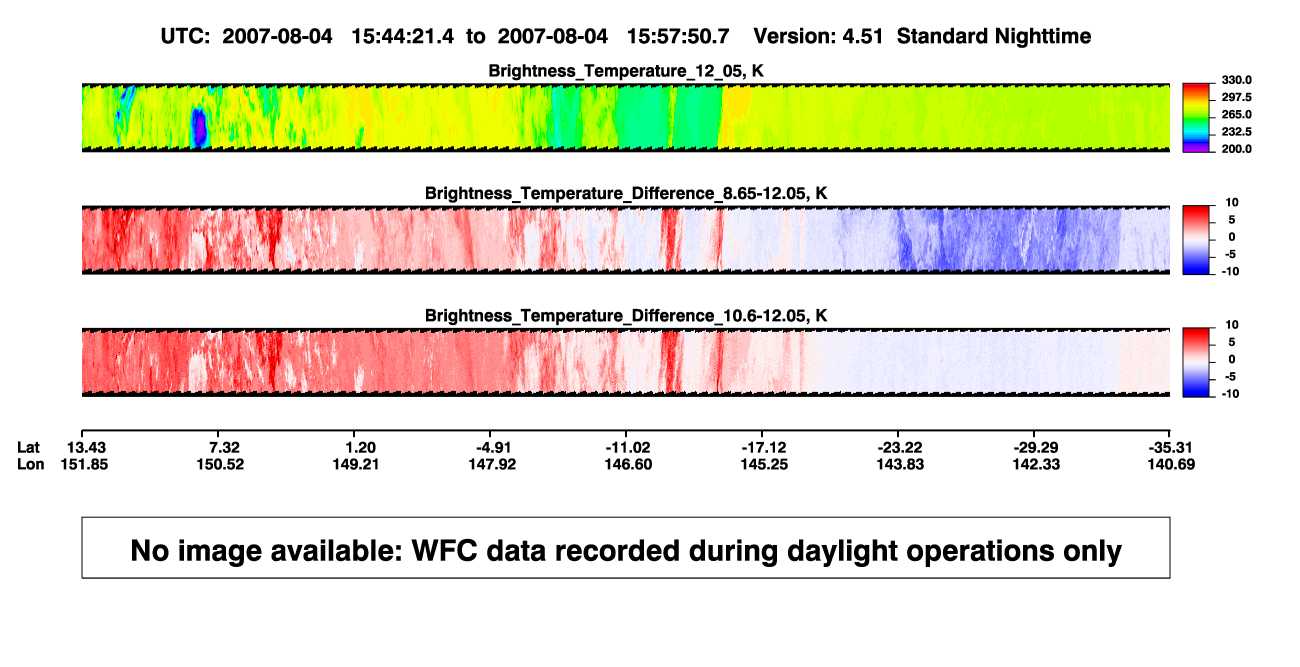The width and height of the screenshot is (1300, 667).
Task: Click longitude value 143.83
Action: tap(900, 464)
